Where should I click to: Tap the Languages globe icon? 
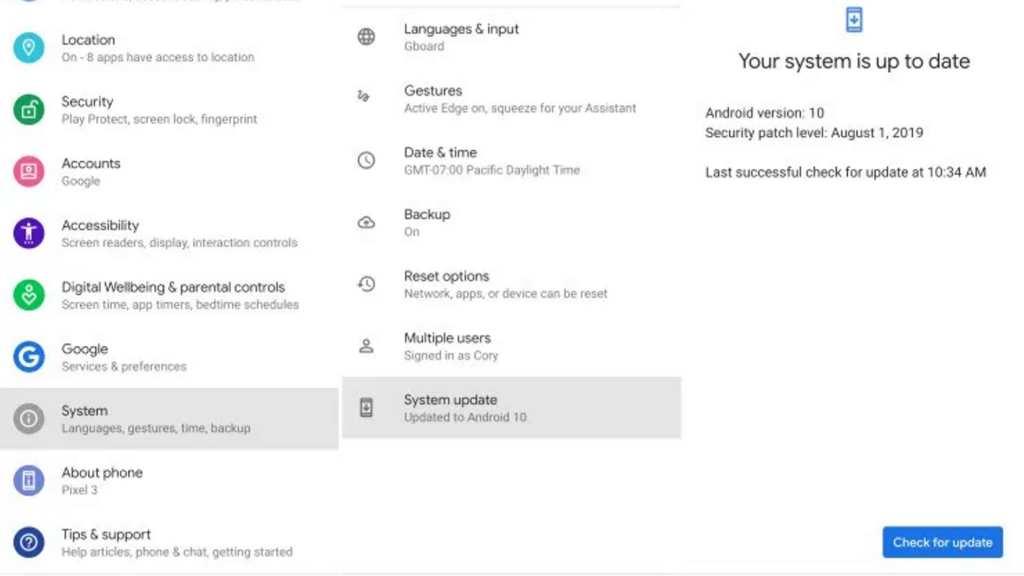click(x=366, y=37)
